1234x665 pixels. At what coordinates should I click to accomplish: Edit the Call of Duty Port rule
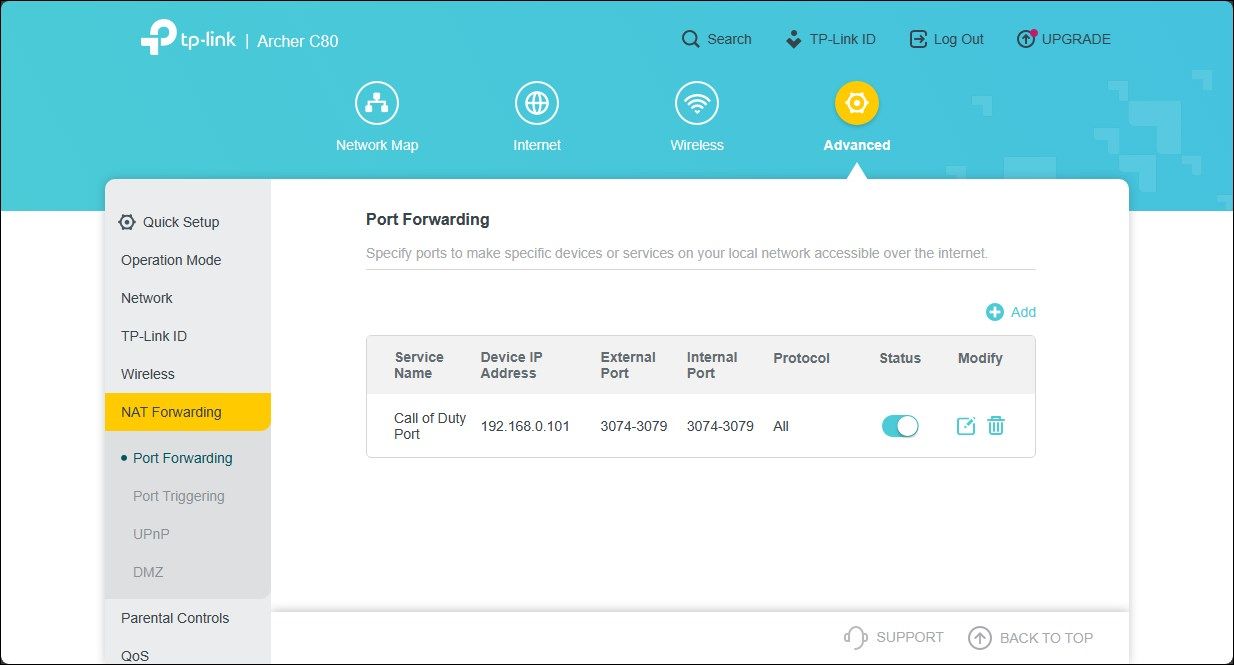click(964, 425)
